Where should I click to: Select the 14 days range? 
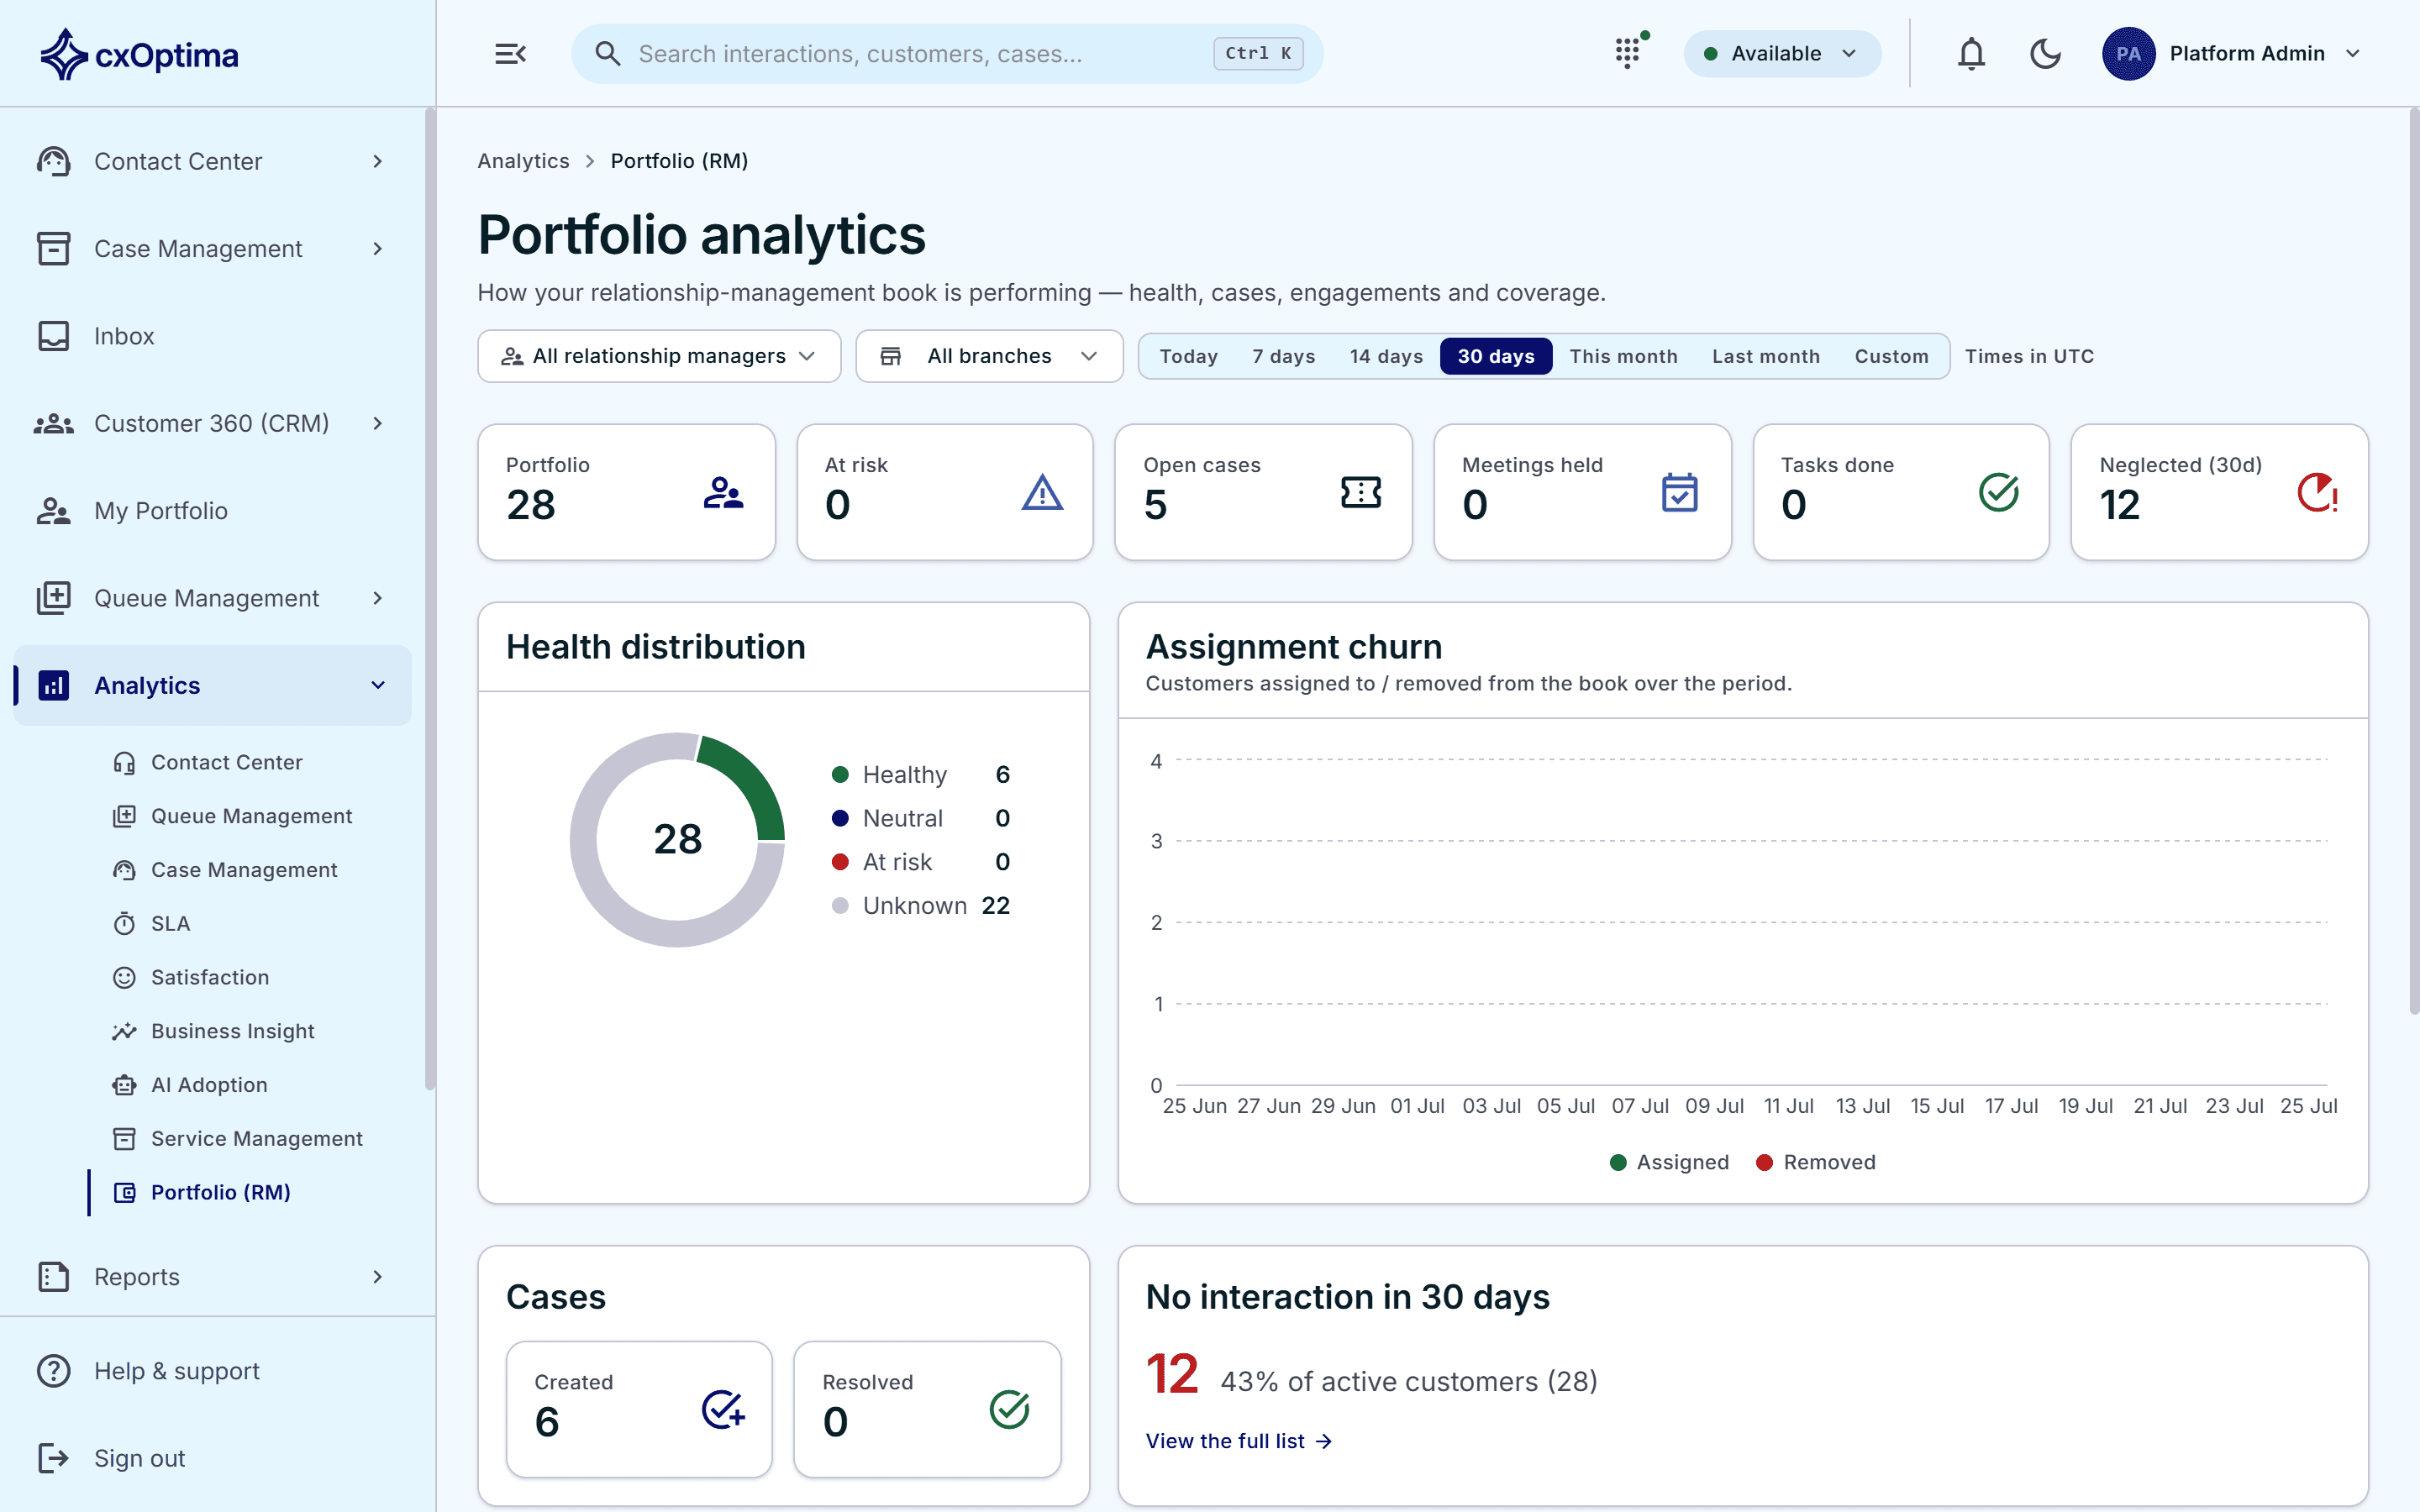click(x=1386, y=356)
